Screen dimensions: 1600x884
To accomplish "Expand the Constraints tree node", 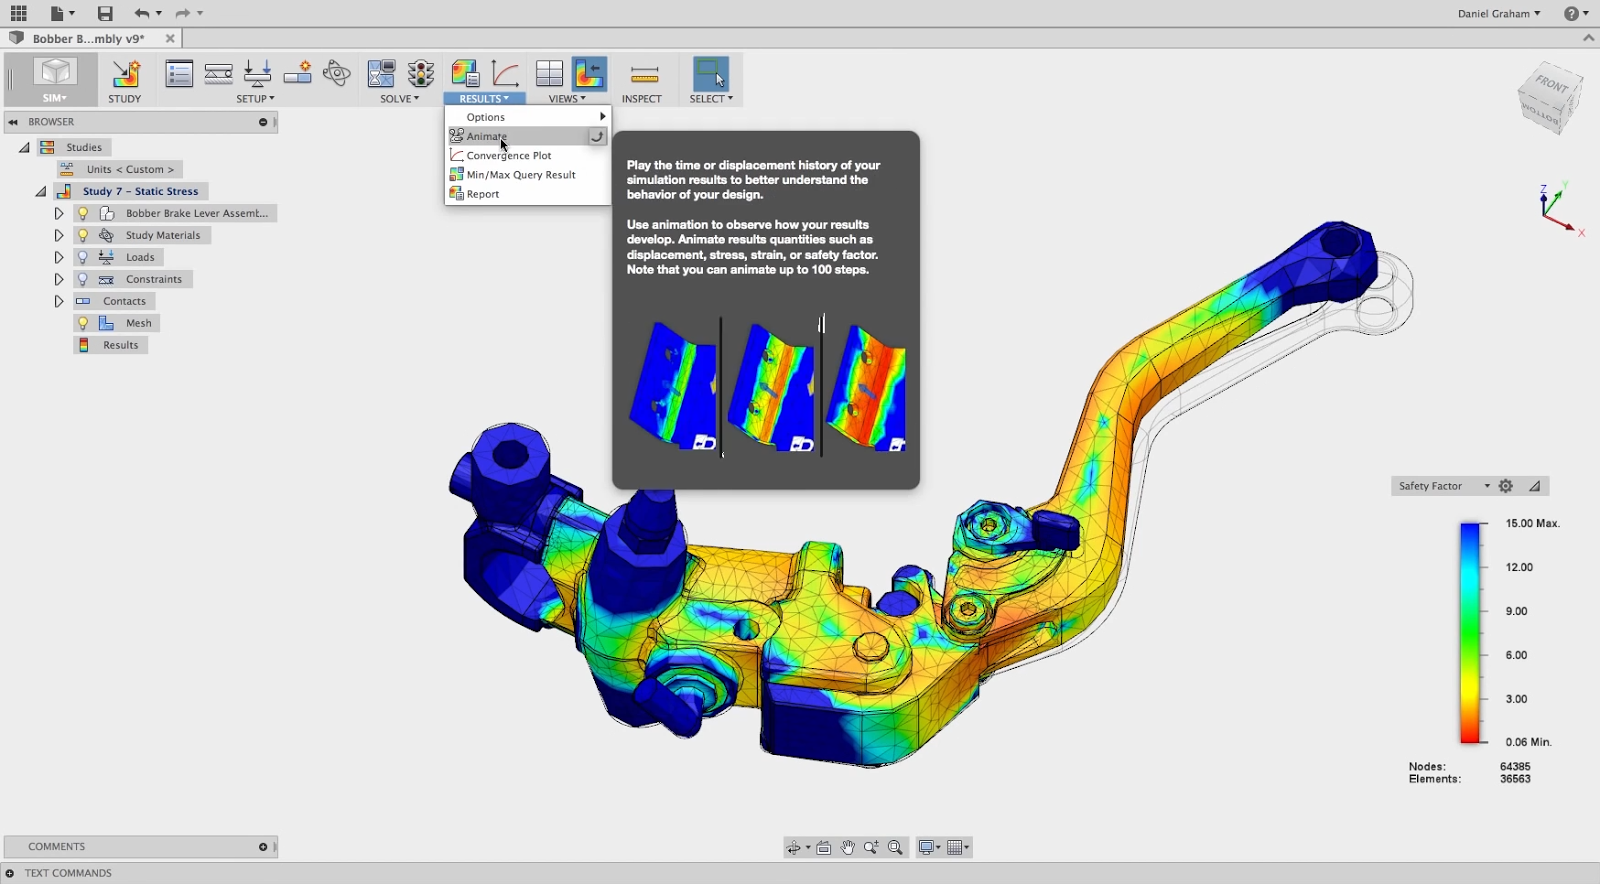I will point(59,279).
